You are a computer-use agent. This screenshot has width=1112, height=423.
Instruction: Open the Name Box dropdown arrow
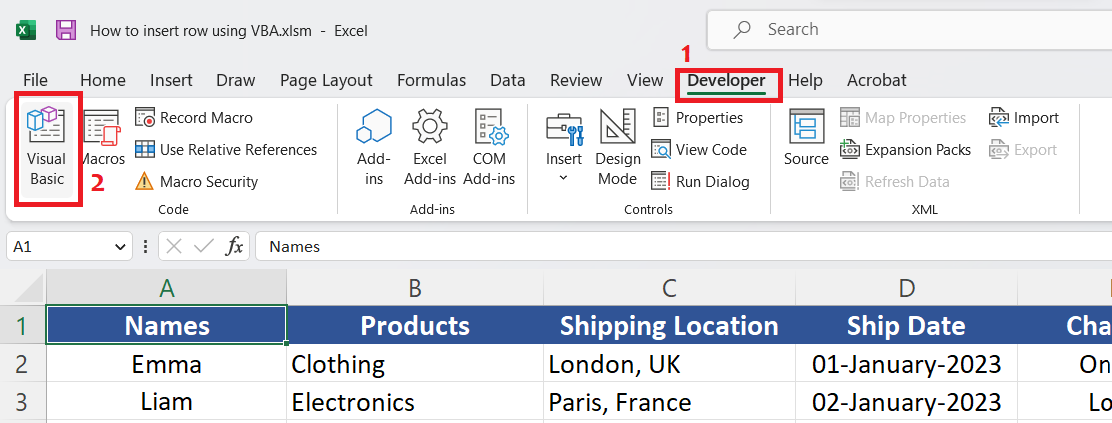pos(121,246)
